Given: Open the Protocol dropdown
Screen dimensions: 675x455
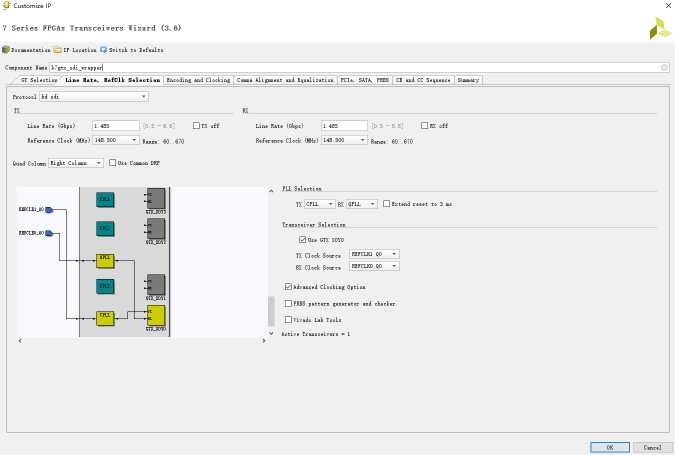Looking at the screenshot, I should (94, 96).
